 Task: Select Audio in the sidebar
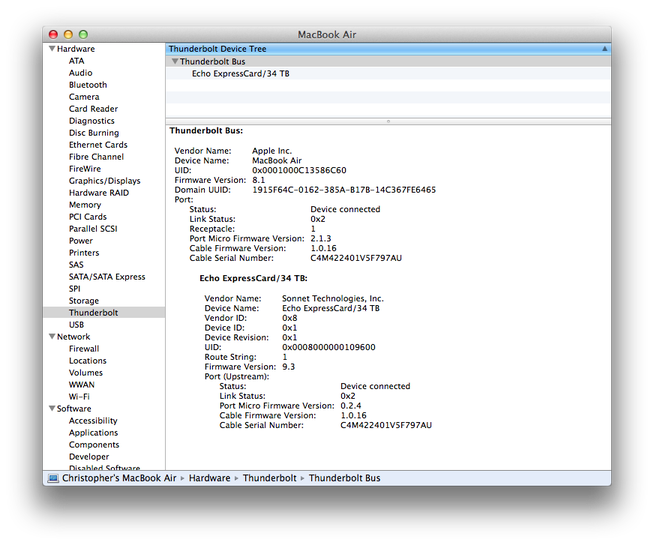coord(80,73)
